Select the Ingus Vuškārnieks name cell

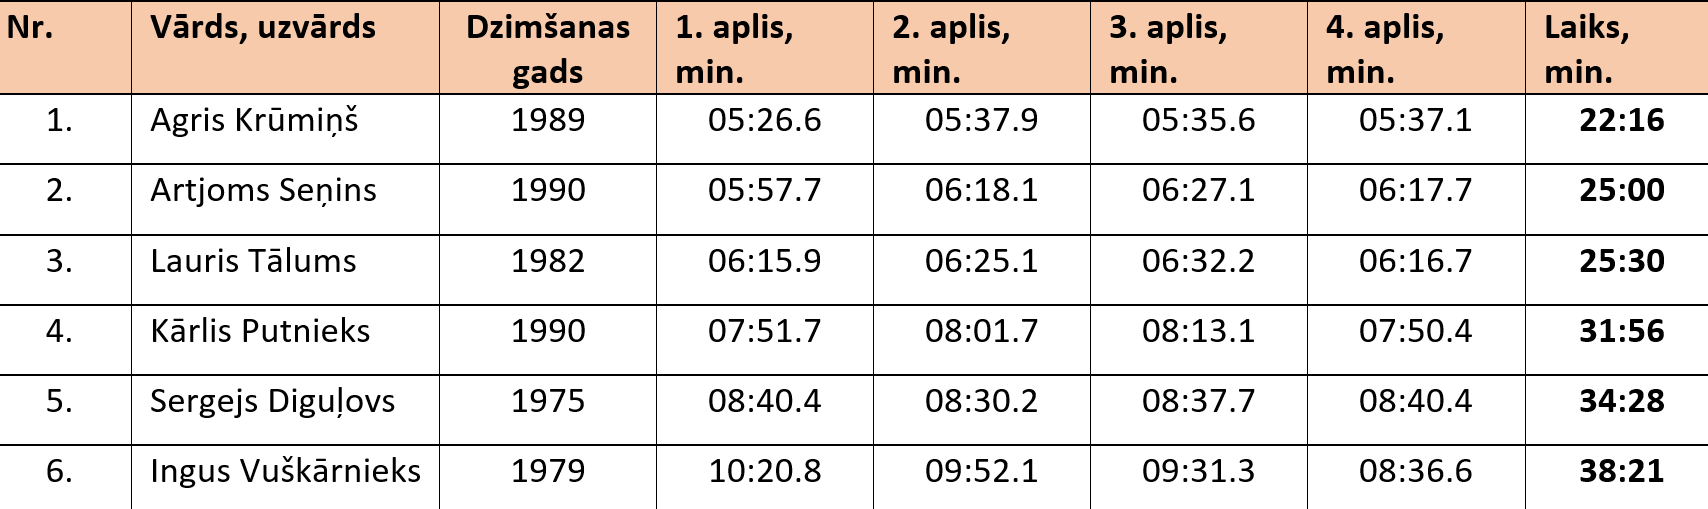pyautogui.click(x=285, y=471)
